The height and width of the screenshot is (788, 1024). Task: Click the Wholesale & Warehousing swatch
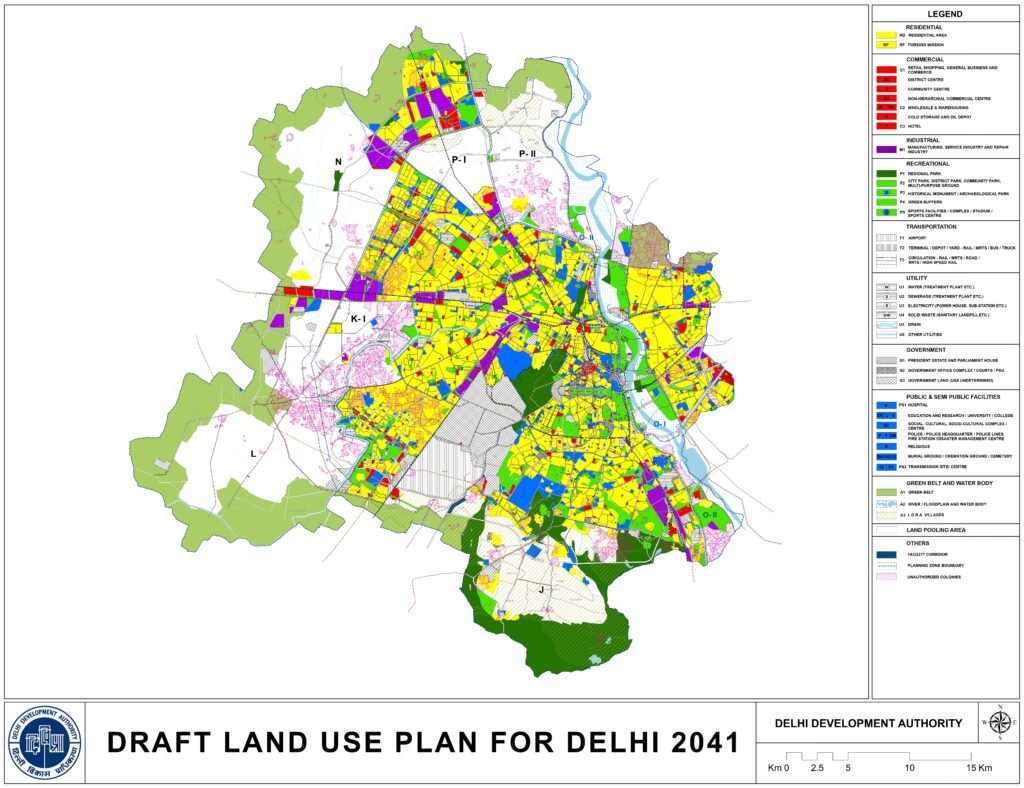[886, 107]
